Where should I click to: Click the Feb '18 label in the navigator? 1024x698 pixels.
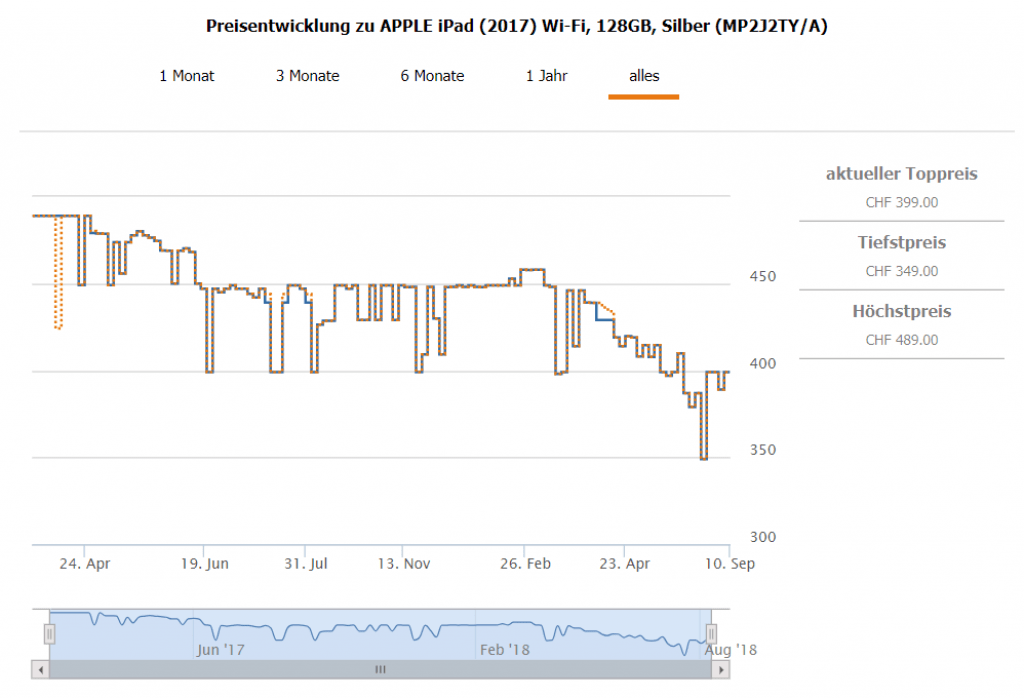point(505,650)
